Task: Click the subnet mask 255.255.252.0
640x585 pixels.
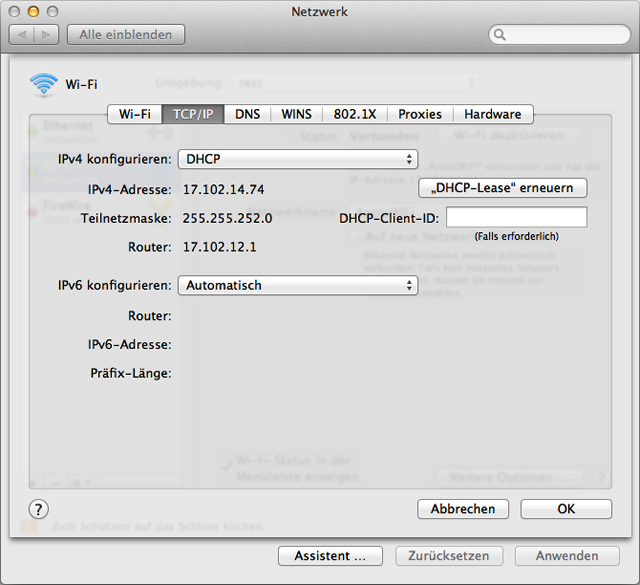Action: pos(227,218)
